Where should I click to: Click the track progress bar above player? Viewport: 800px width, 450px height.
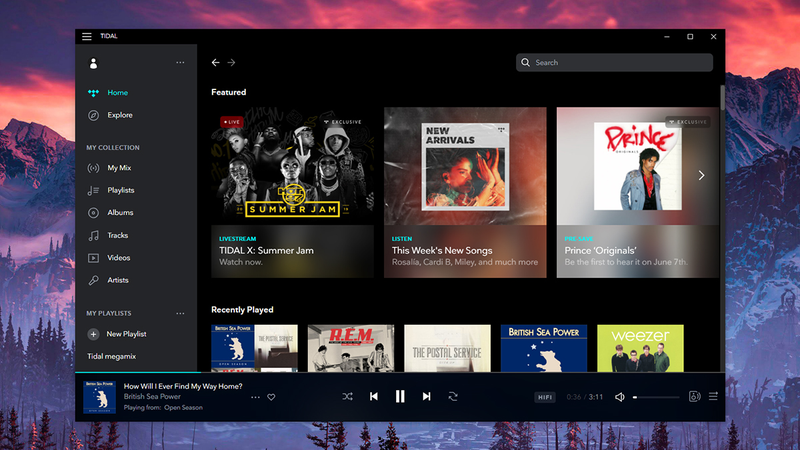coord(400,372)
